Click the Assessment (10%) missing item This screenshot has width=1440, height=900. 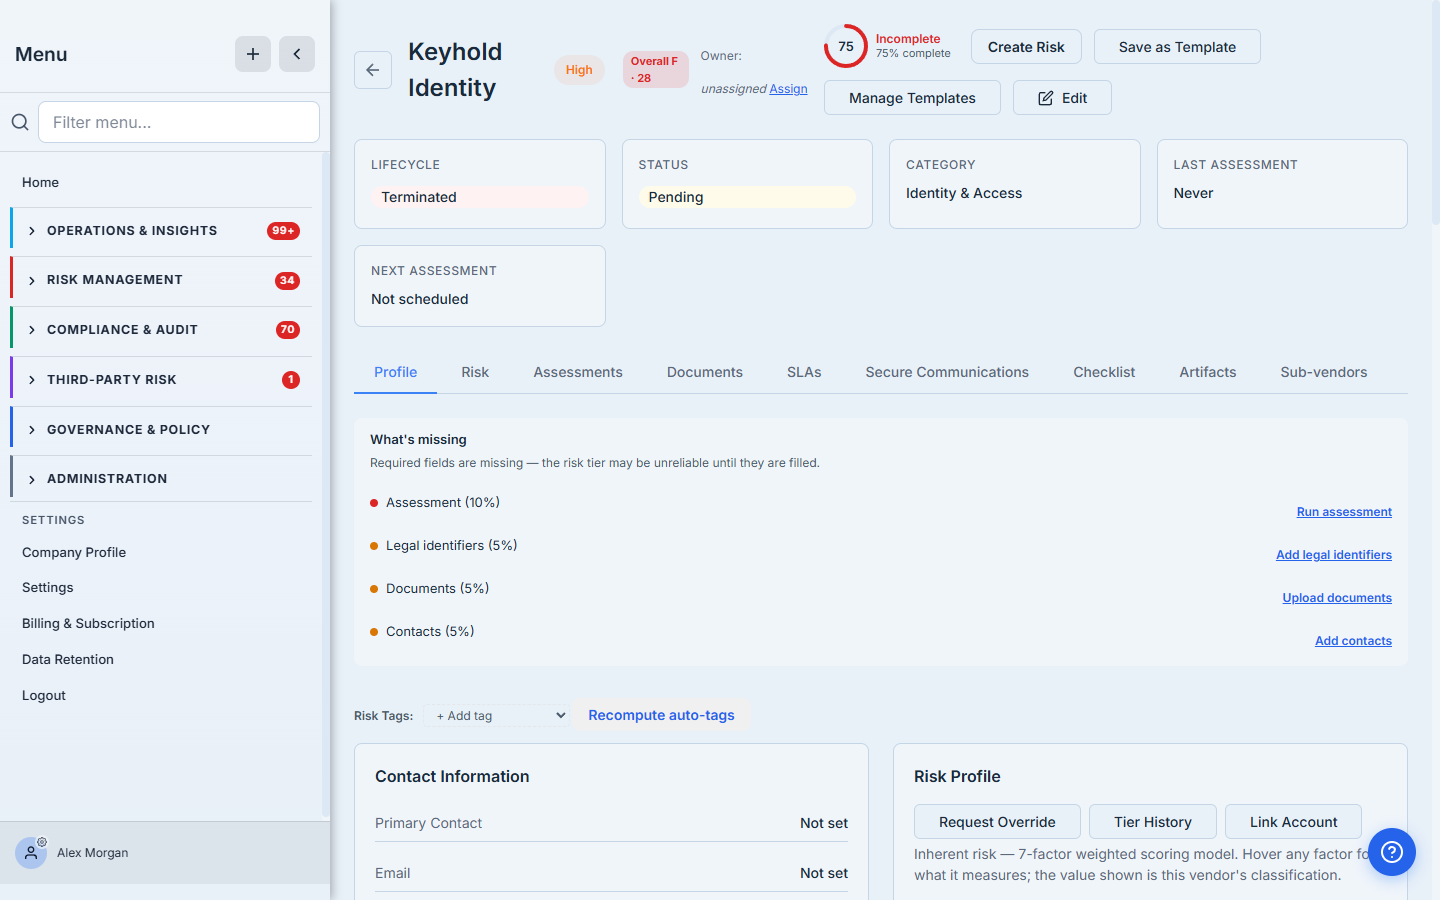[x=443, y=502]
